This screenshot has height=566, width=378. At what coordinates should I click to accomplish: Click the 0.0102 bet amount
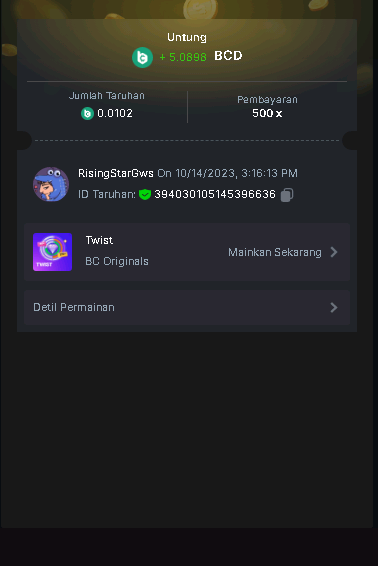pos(115,113)
